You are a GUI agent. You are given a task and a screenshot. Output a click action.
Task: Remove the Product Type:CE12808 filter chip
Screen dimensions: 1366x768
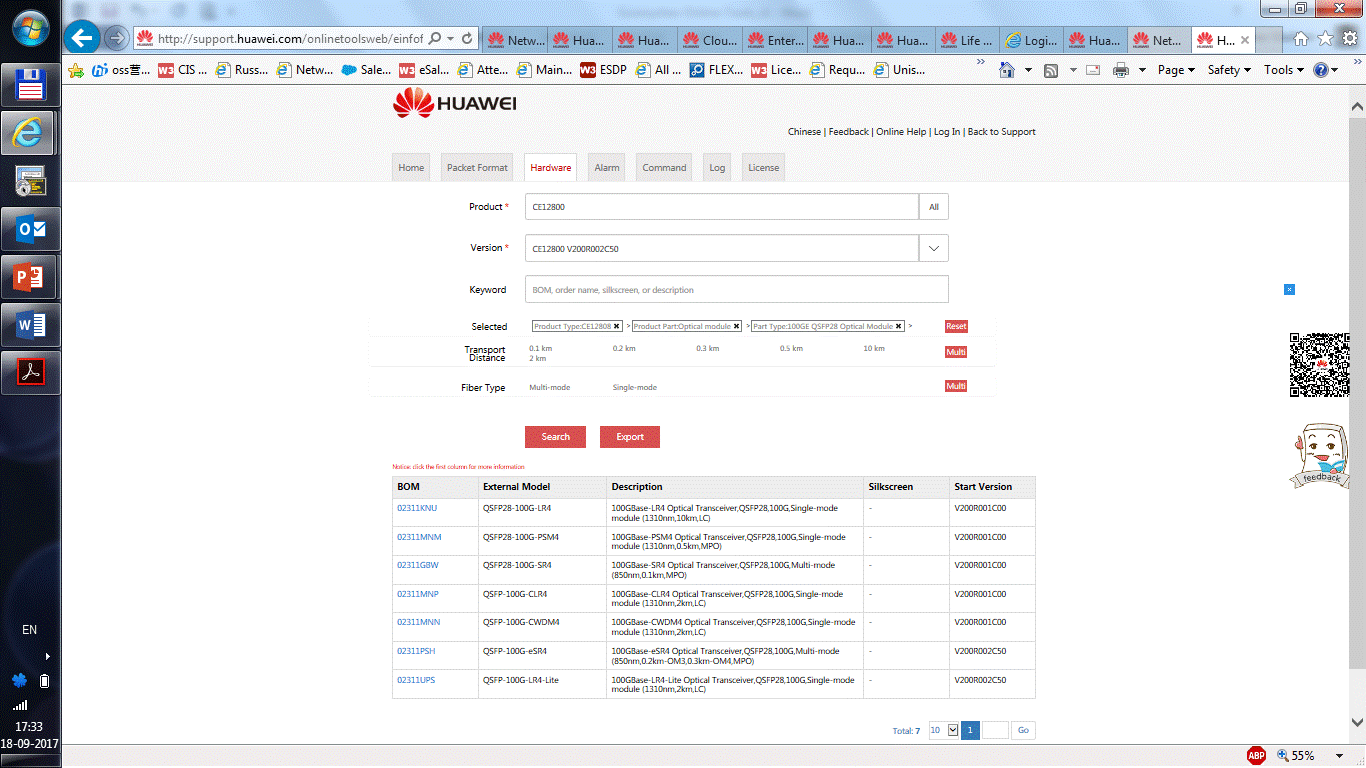click(617, 326)
